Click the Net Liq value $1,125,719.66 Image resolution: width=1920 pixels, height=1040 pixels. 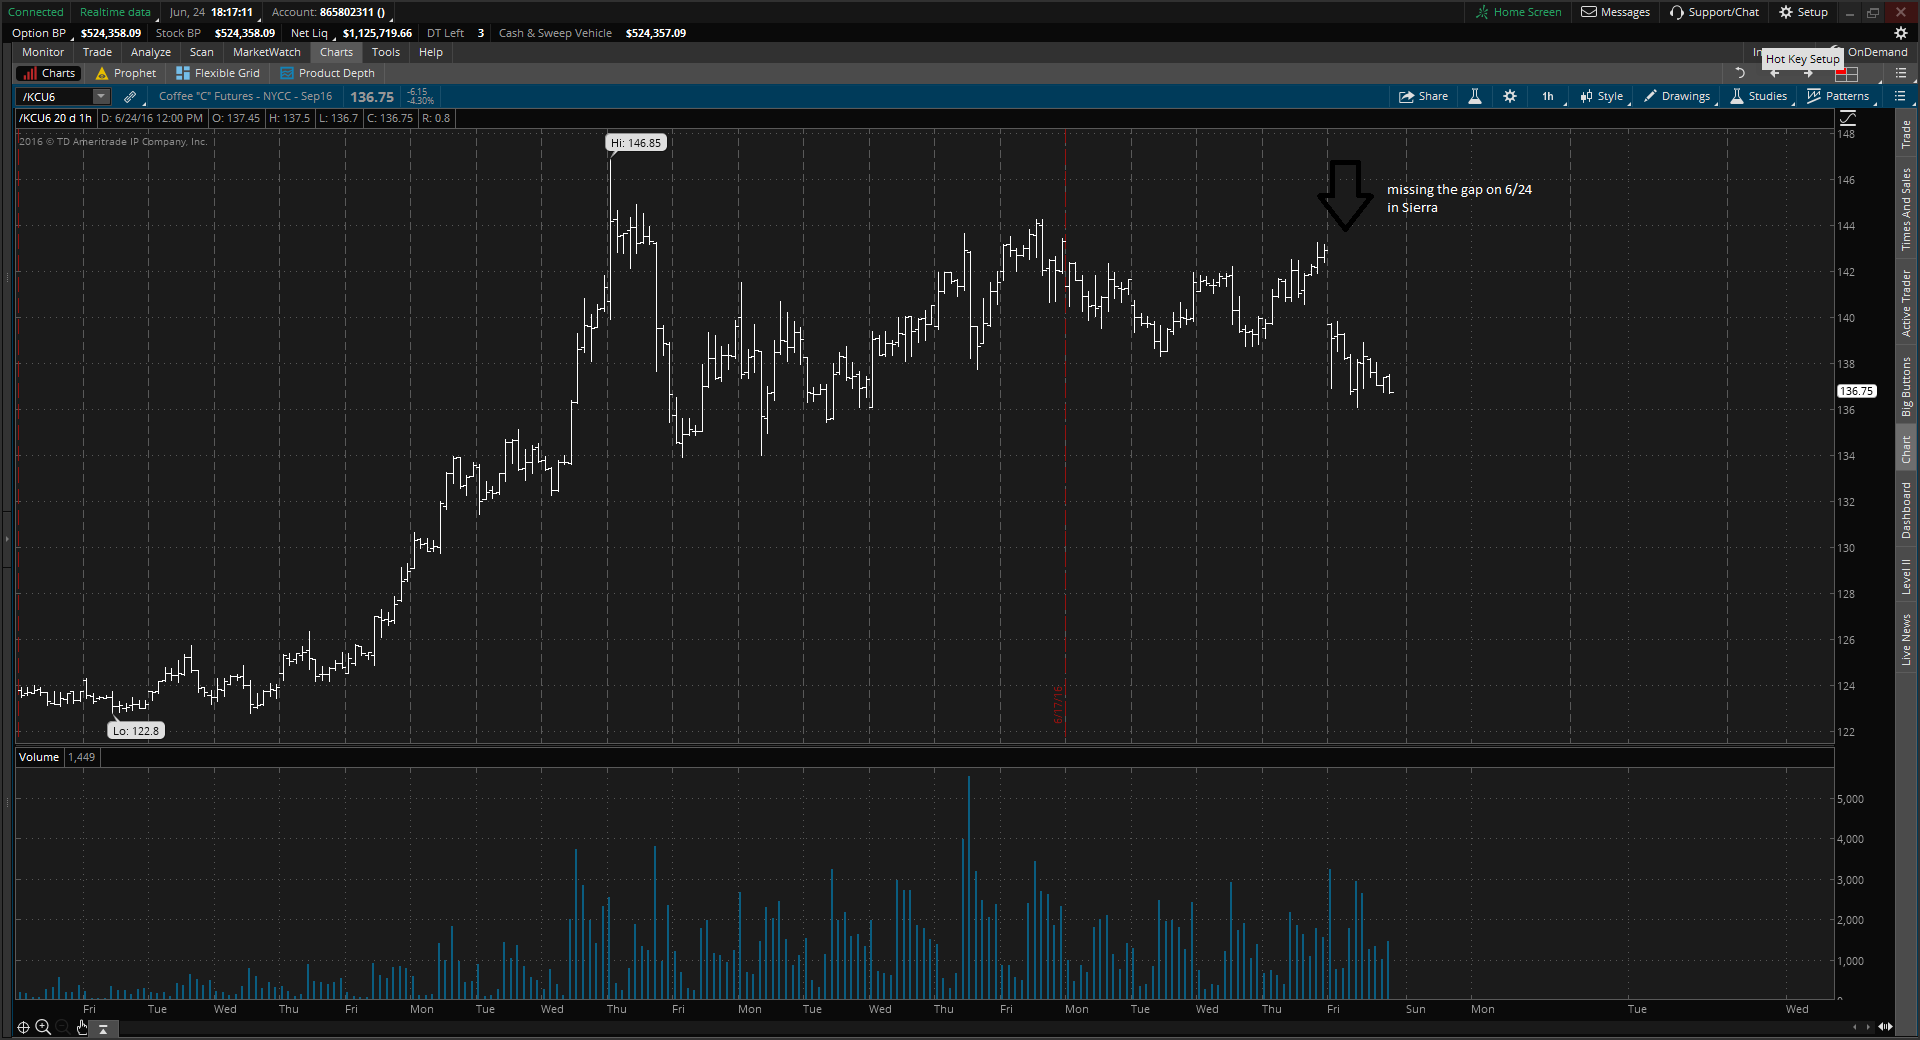pyautogui.click(x=377, y=33)
